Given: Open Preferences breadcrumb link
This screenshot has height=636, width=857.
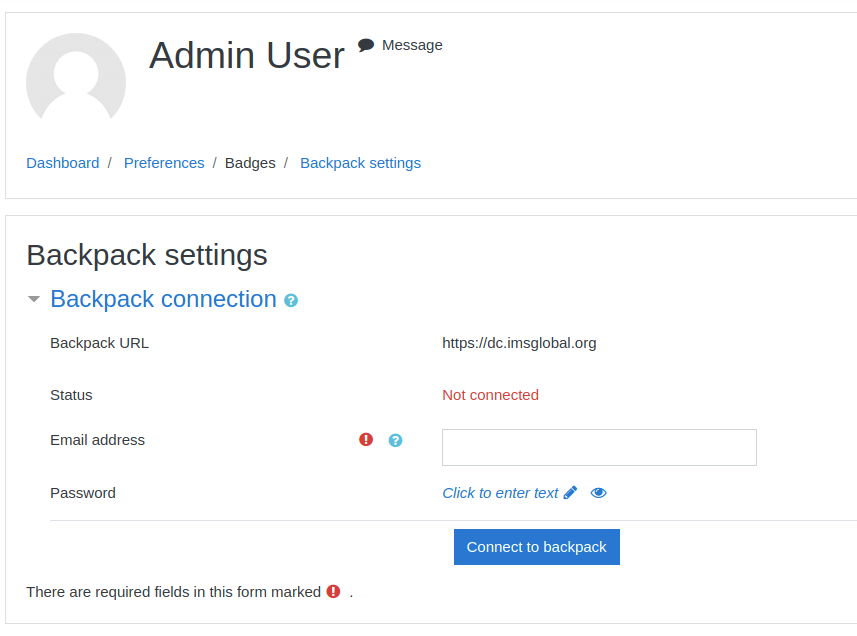Looking at the screenshot, I should coord(164,163).
